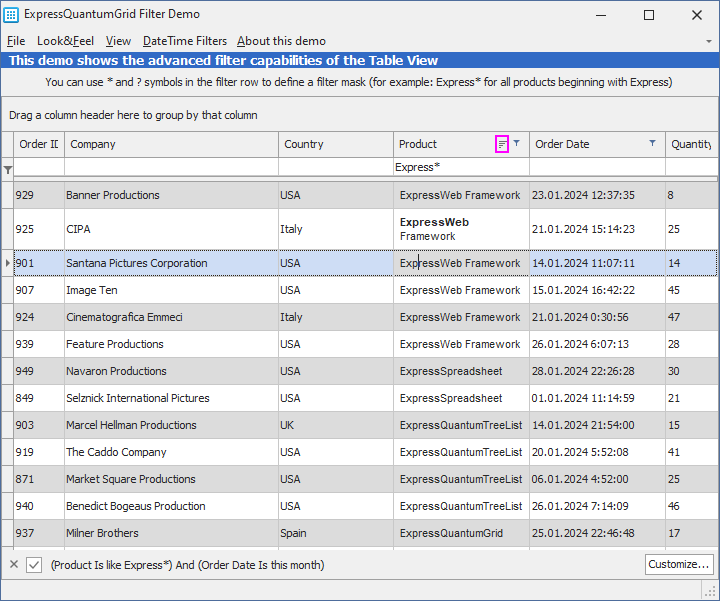This screenshot has width=720, height=601.
Task: Uncheck the active filter checkbox
Action: 34,565
